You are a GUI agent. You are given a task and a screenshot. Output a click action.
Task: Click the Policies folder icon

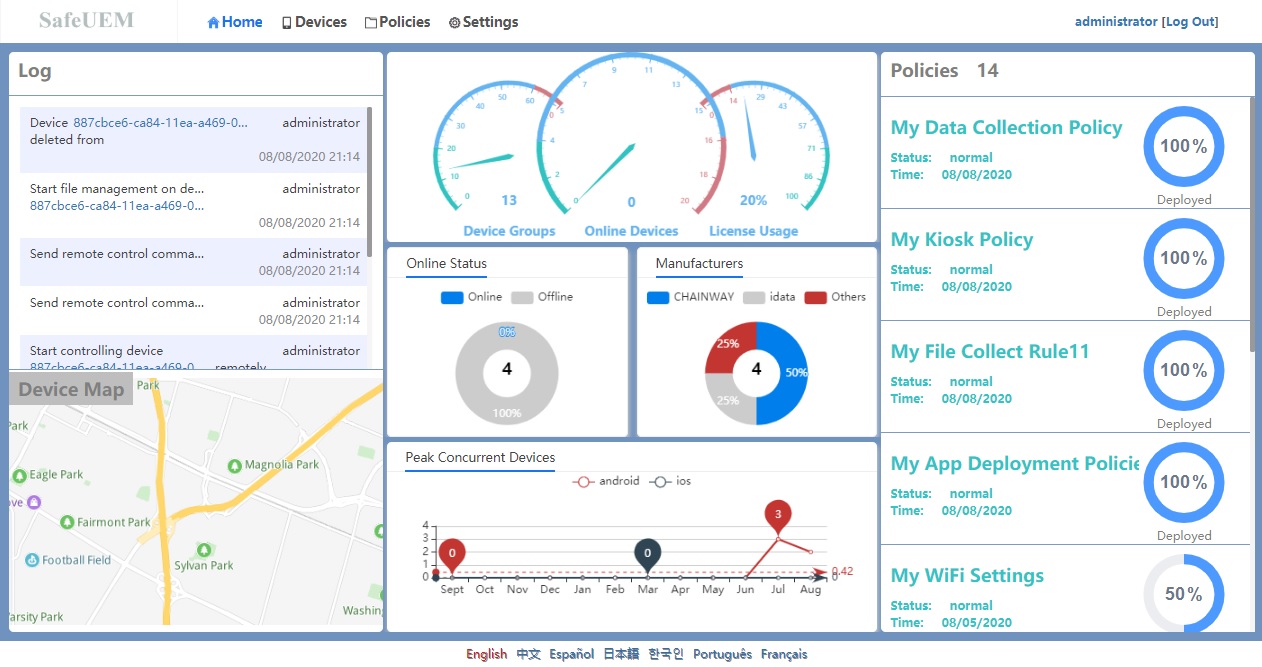click(371, 22)
